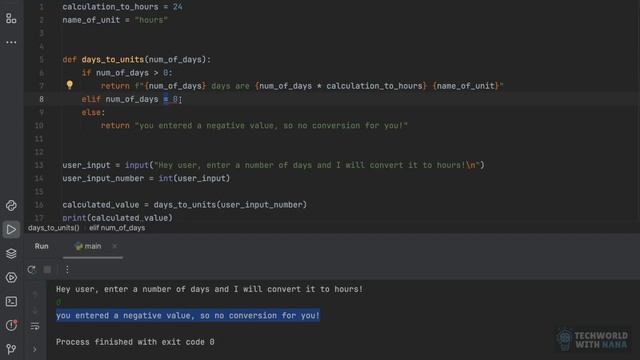Open the Git version control tool window

(x=11, y=349)
